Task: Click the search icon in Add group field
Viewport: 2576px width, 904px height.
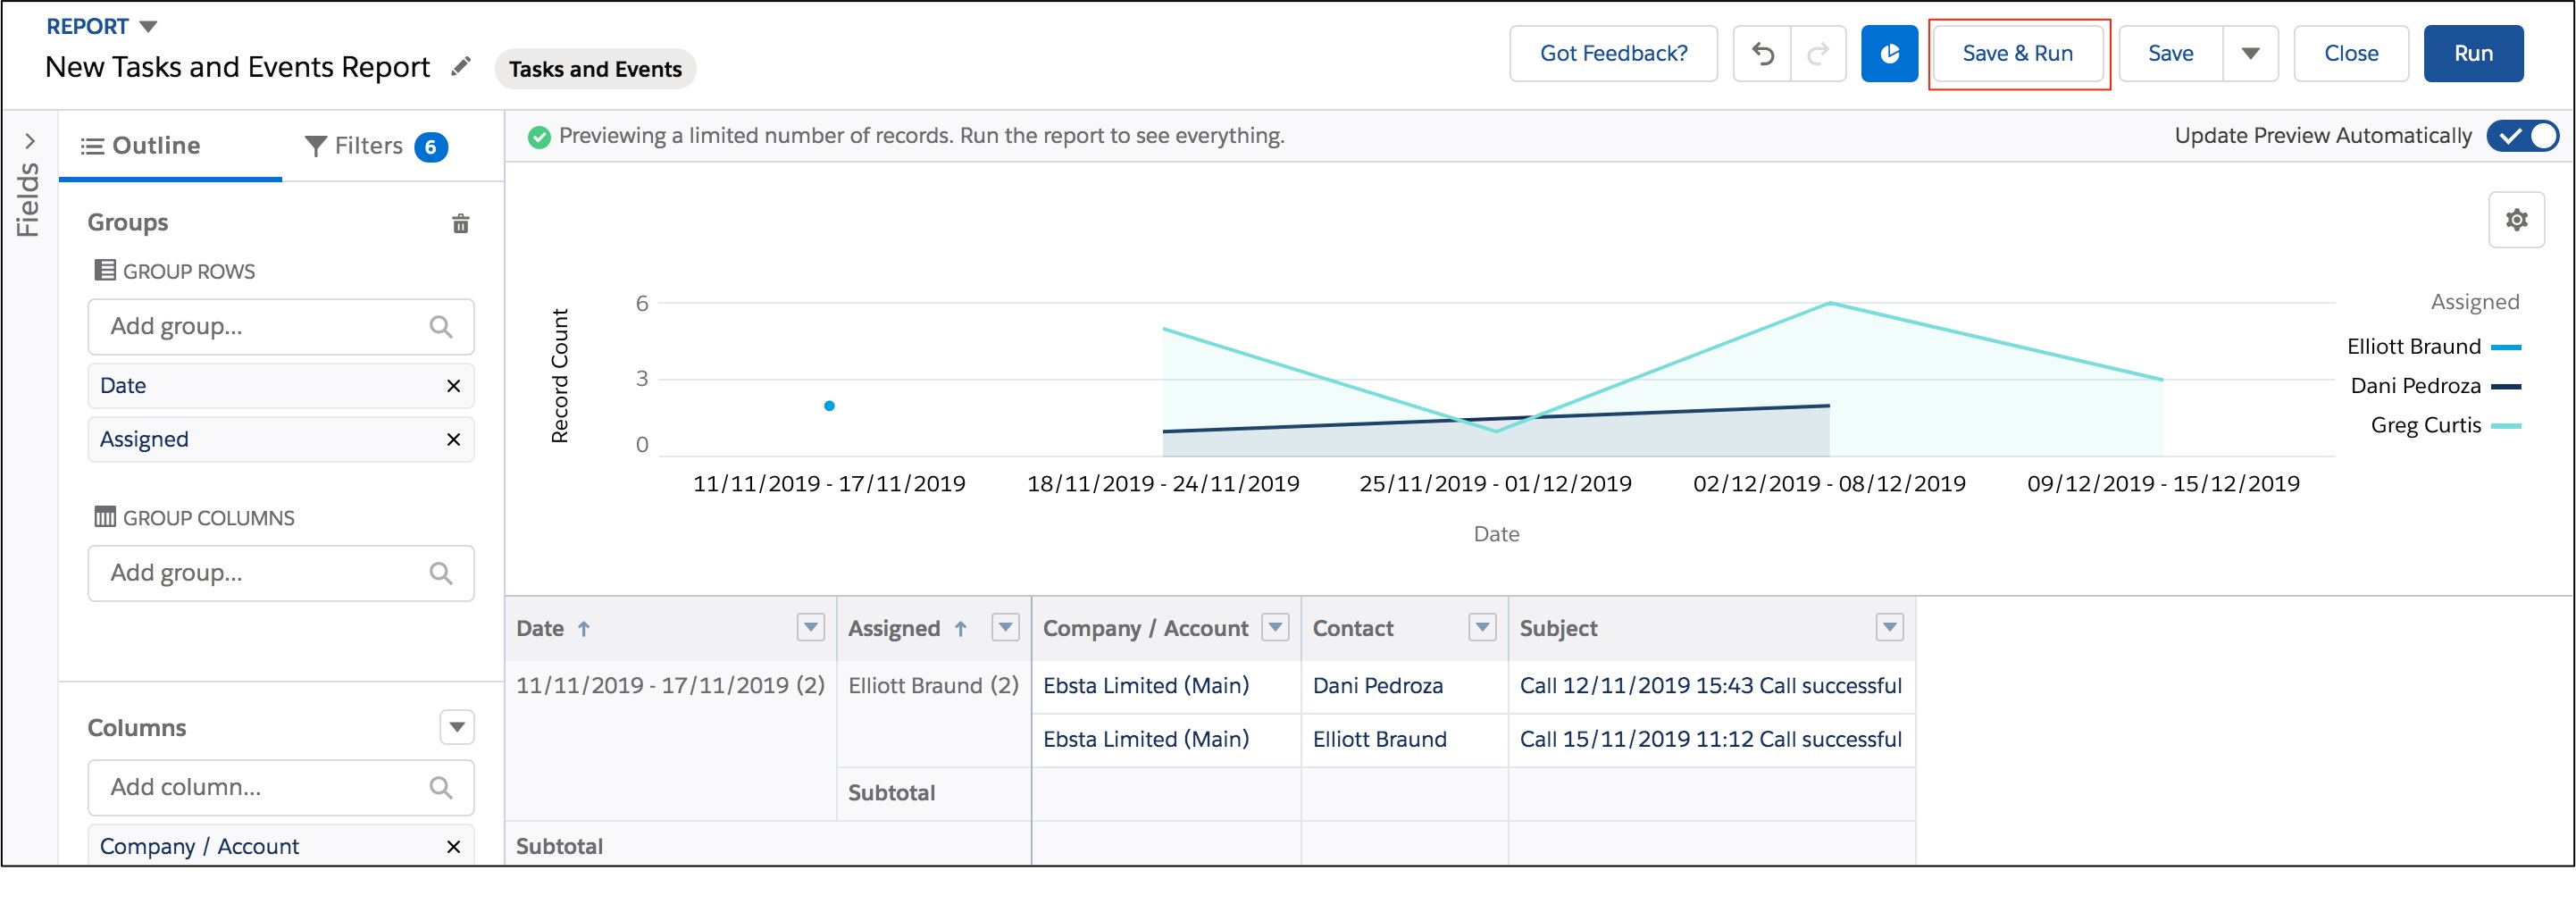Action: (440, 326)
